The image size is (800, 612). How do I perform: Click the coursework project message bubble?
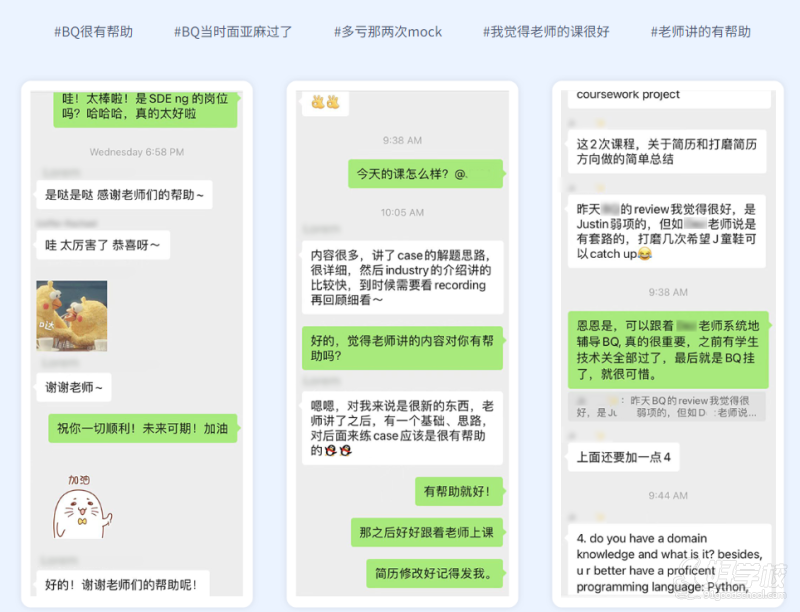629,96
